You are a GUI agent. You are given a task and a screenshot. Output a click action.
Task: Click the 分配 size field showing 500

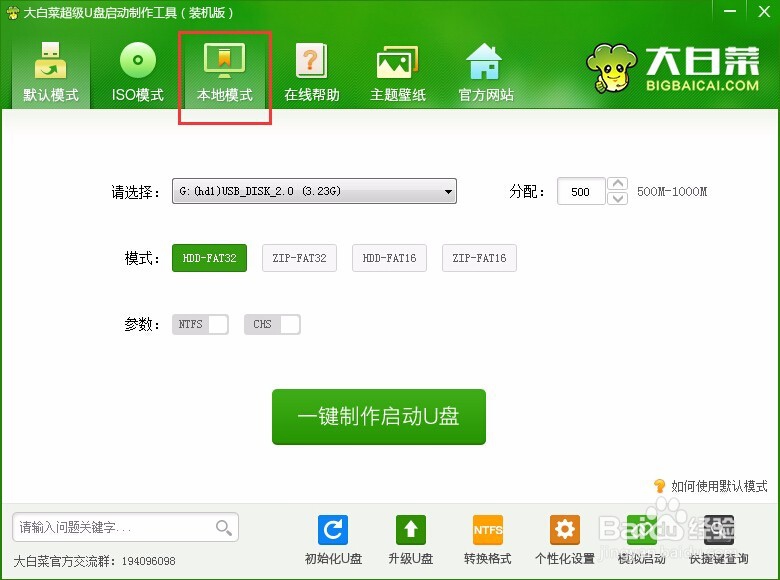pos(581,192)
